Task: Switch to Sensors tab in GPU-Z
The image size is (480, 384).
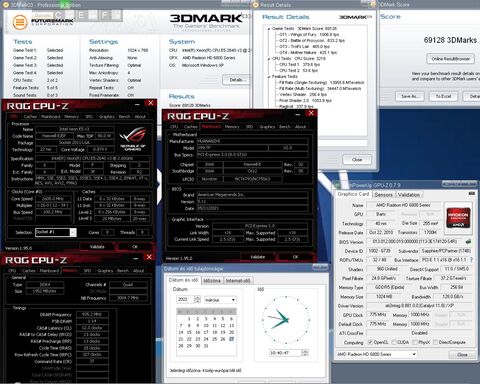Action: (383, 194)
